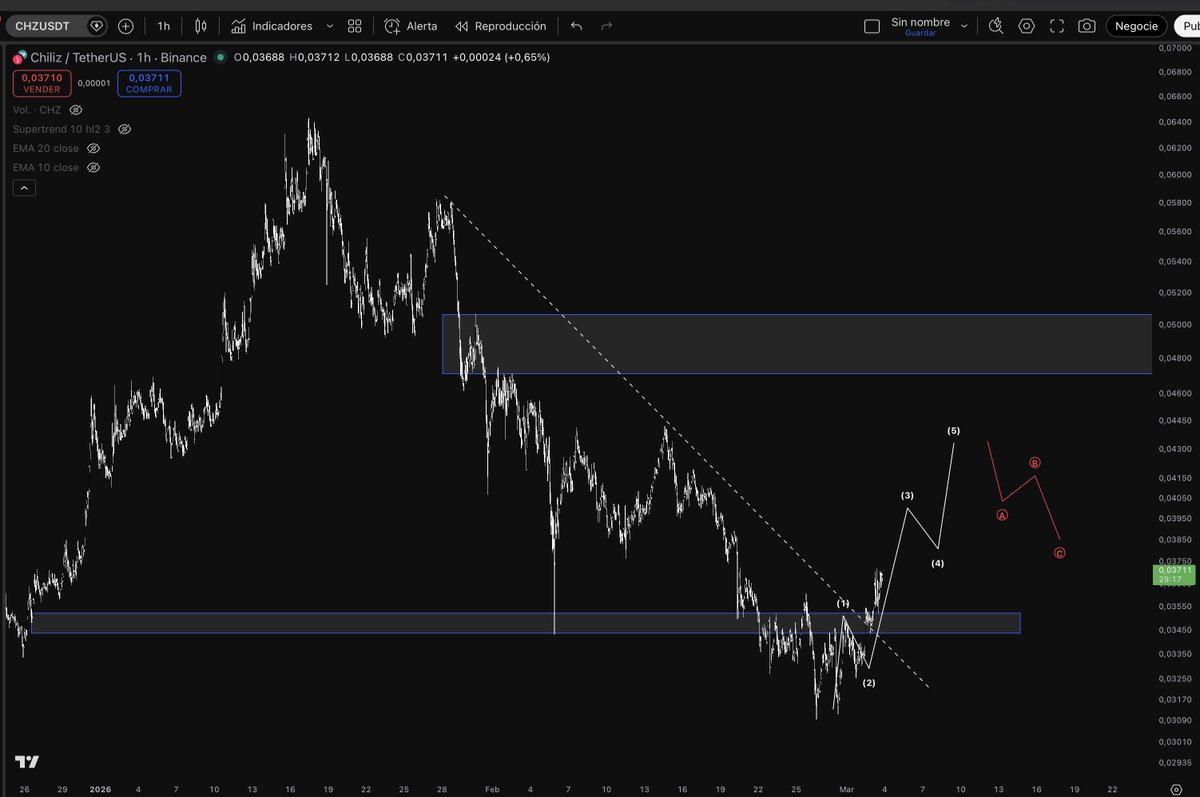Enter fullscreen mode

(x=1057, y=26)
